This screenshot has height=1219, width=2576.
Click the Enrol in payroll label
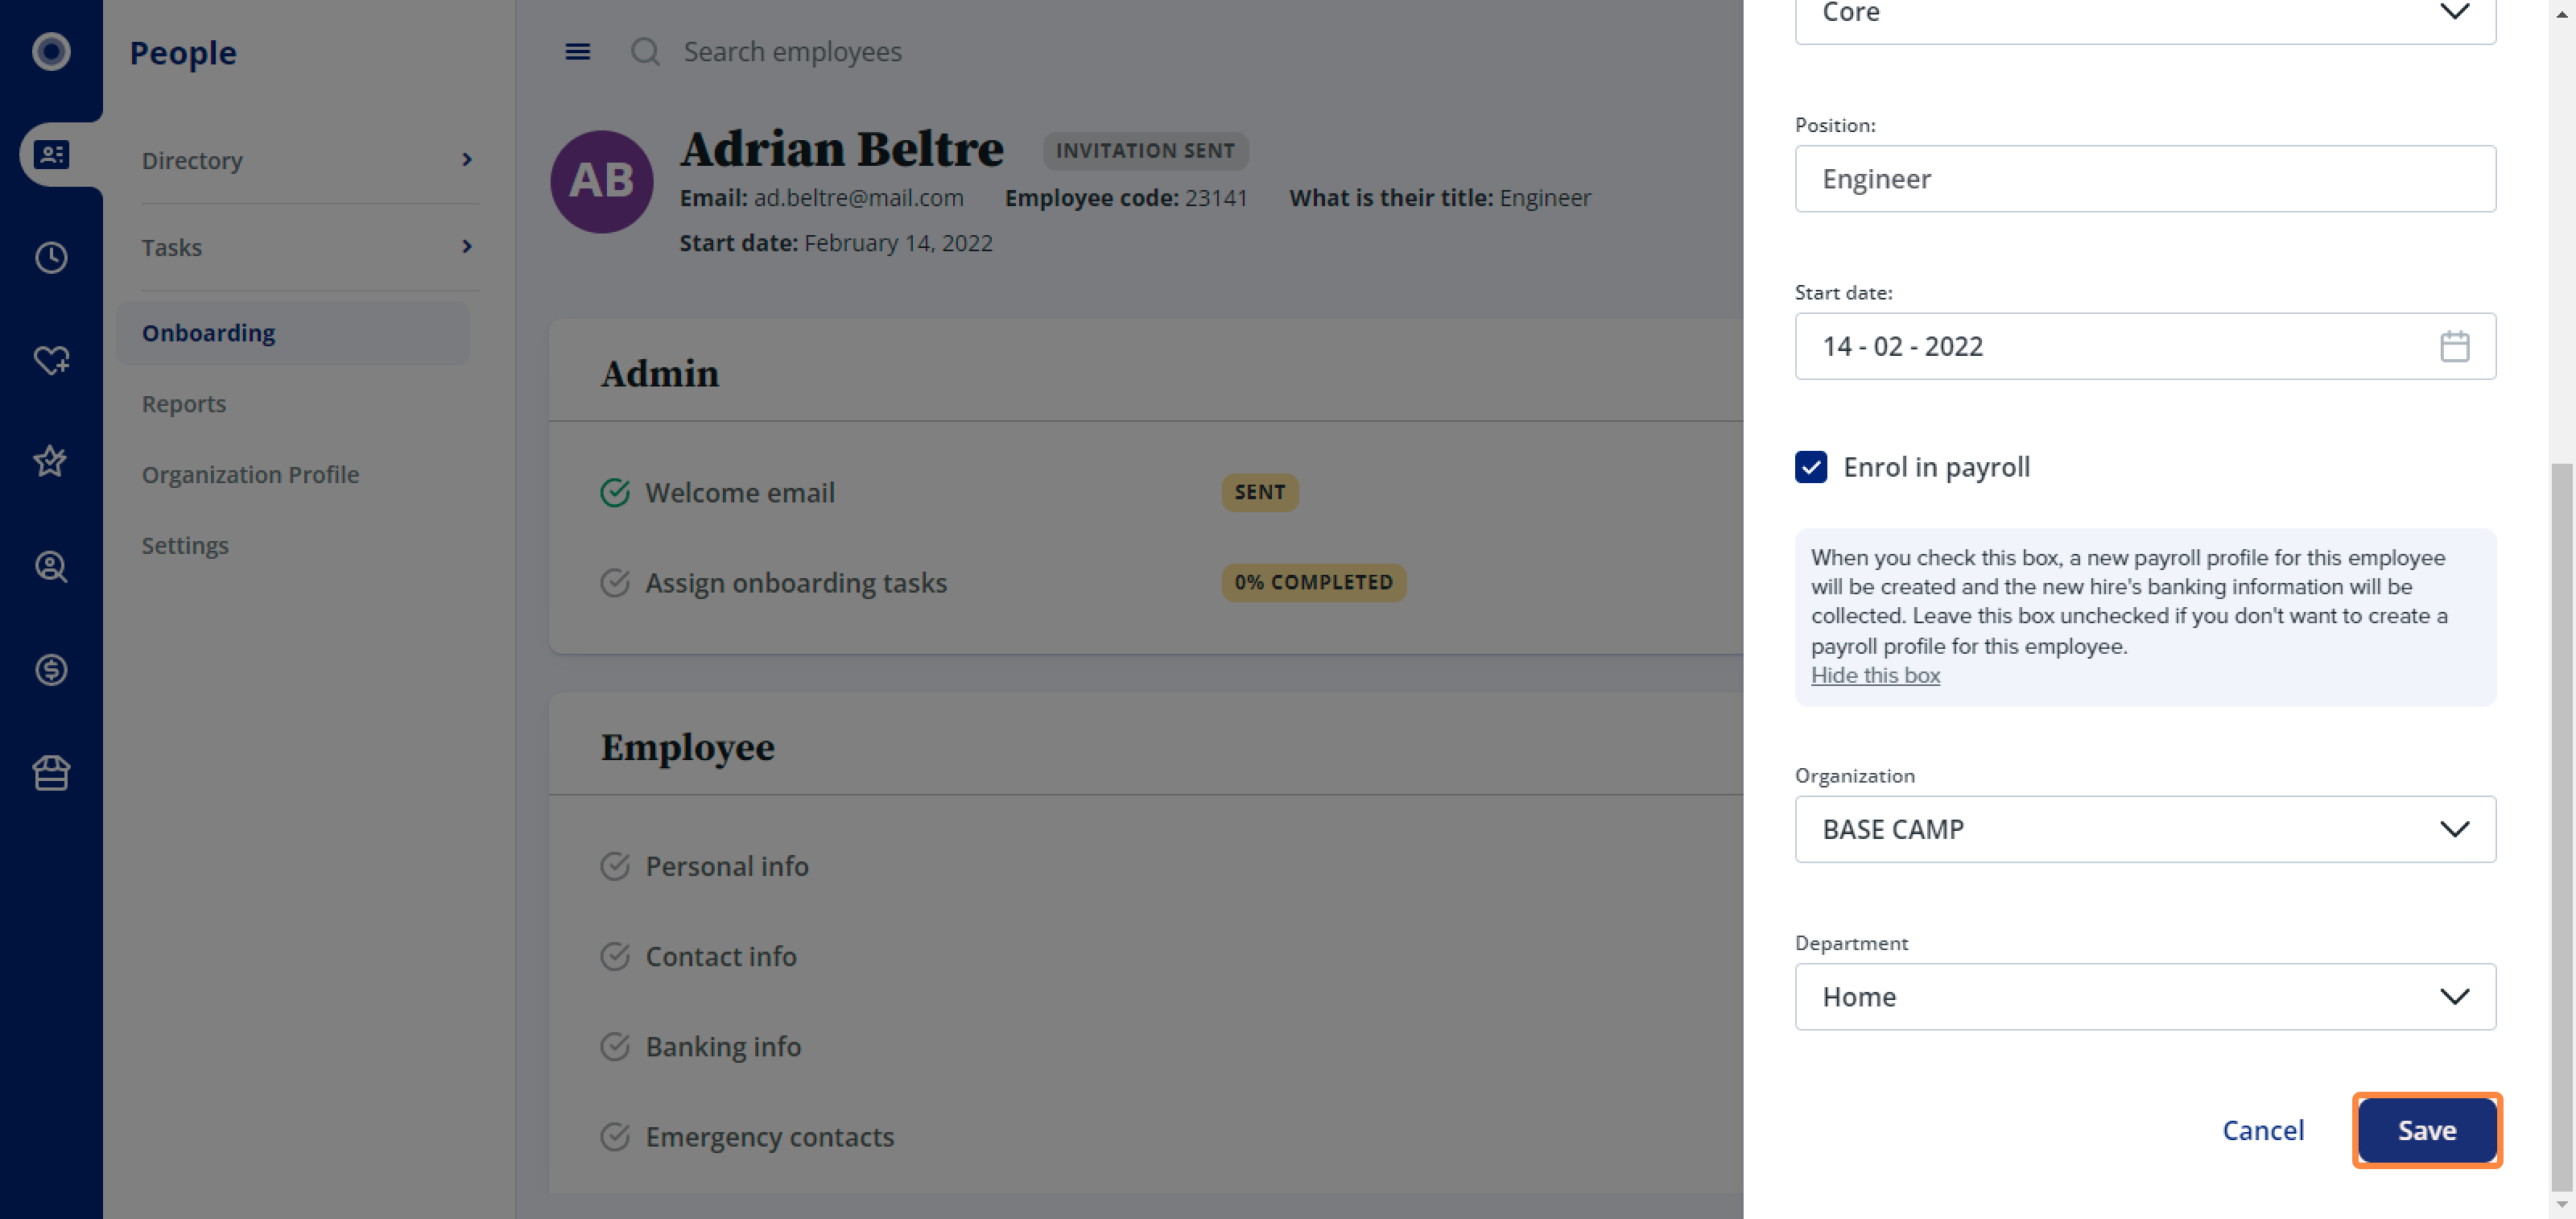pos(1936,467)
